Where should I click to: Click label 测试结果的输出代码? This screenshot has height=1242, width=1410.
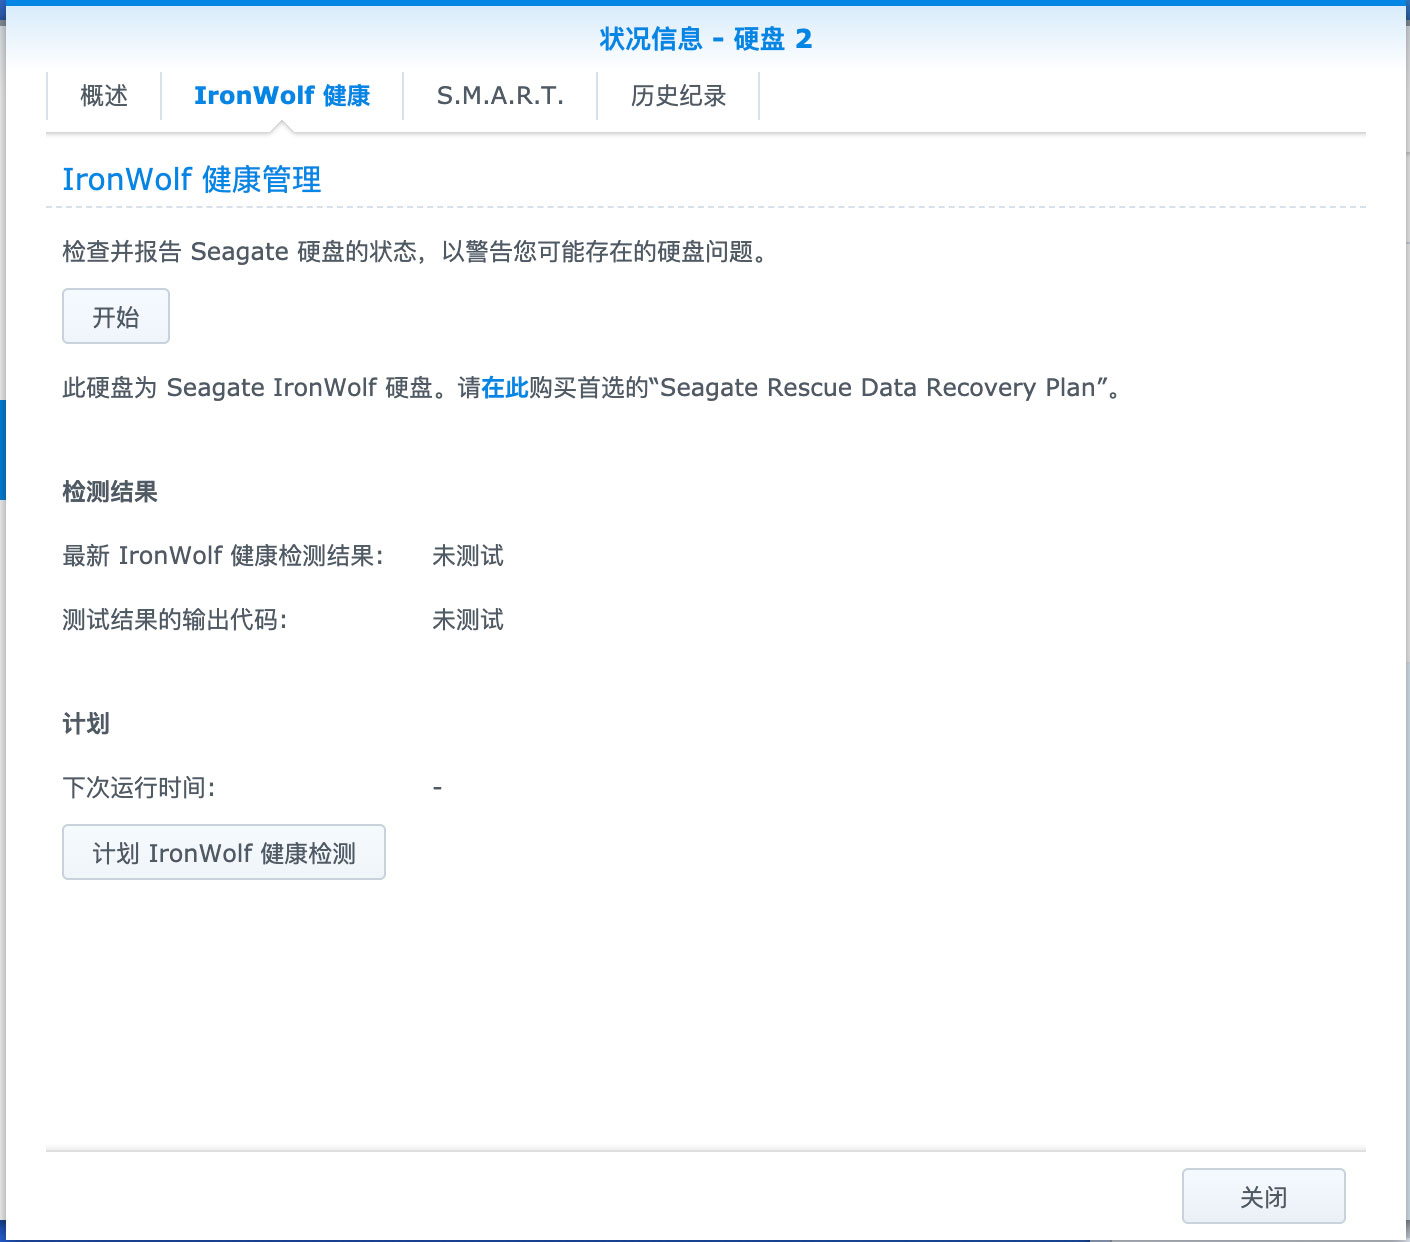coord(174,620)
